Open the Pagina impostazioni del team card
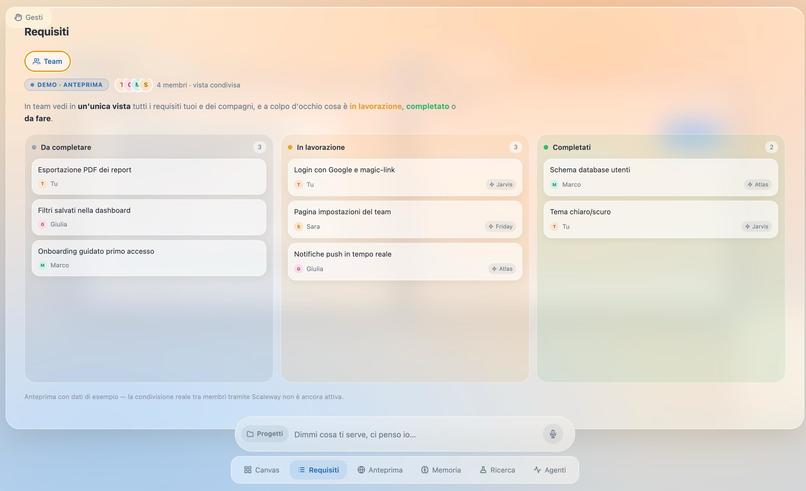Screen dimensions: 806x491 405,220
